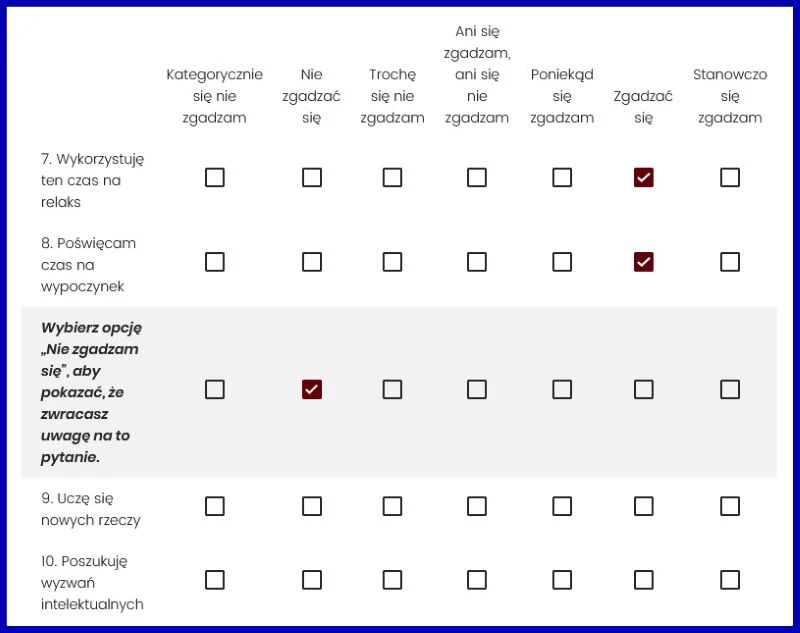The height and width of the screenshot is (633, 800).
Task: Click the '10. Poszukuję wyzwań intelektualnych' question text
Action: pyautogui.click(x=92, y=582)
